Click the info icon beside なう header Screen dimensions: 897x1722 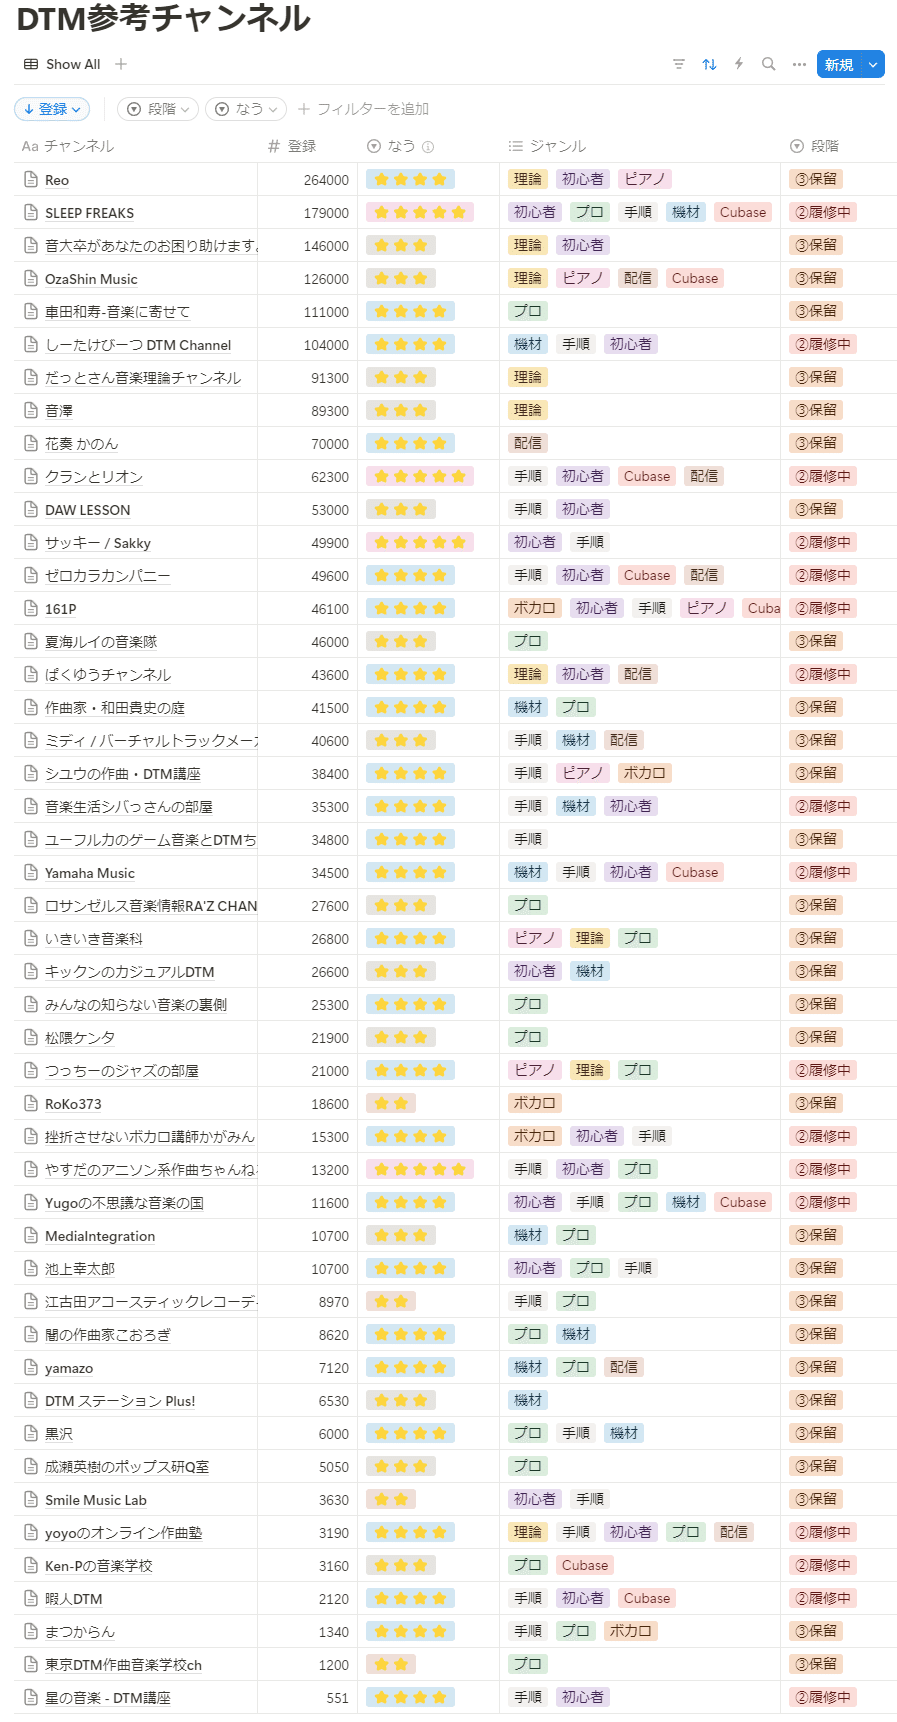(428, 146)
